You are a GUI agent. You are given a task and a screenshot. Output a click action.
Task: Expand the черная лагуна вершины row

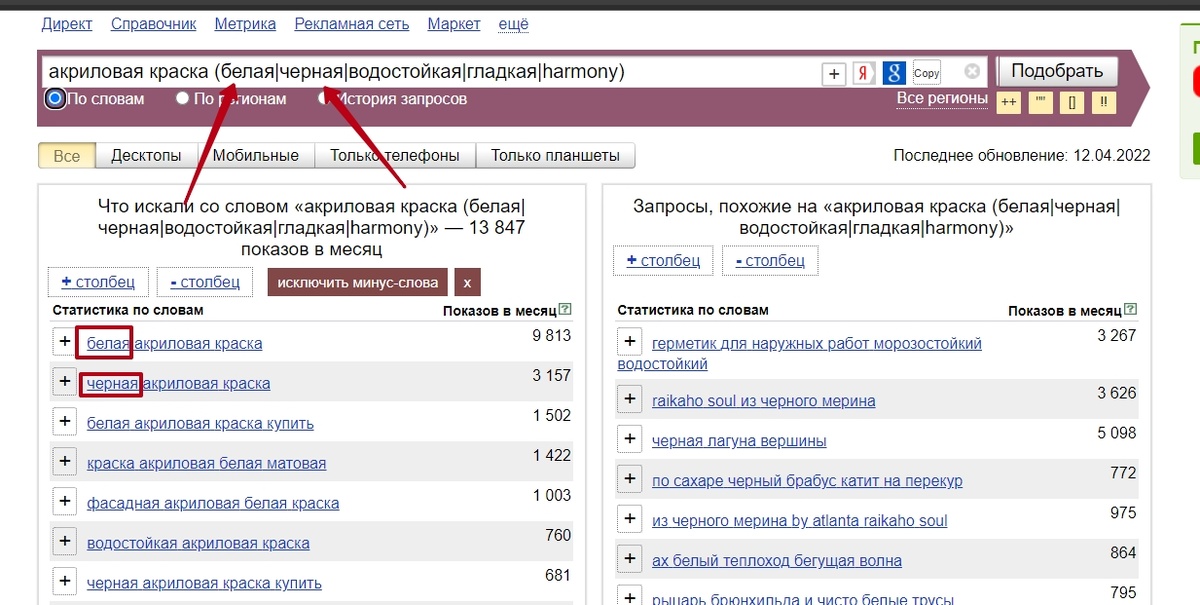(629, 439)
